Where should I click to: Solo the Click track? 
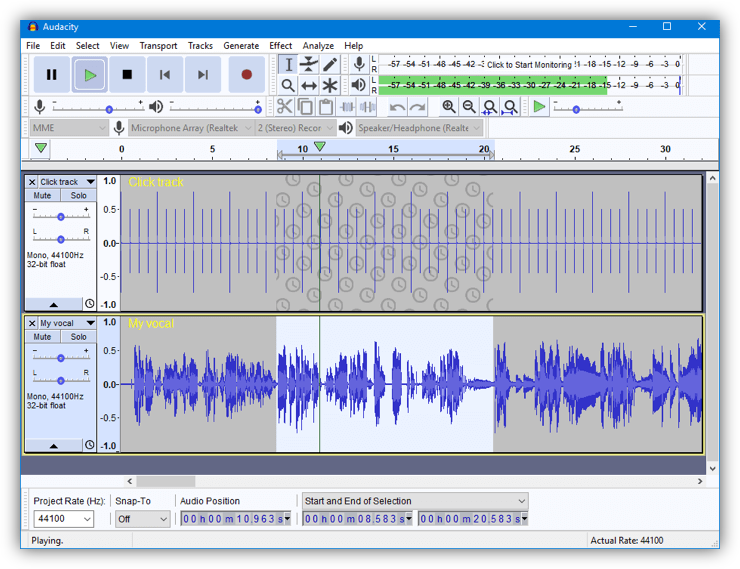click(x=78, y=195)
